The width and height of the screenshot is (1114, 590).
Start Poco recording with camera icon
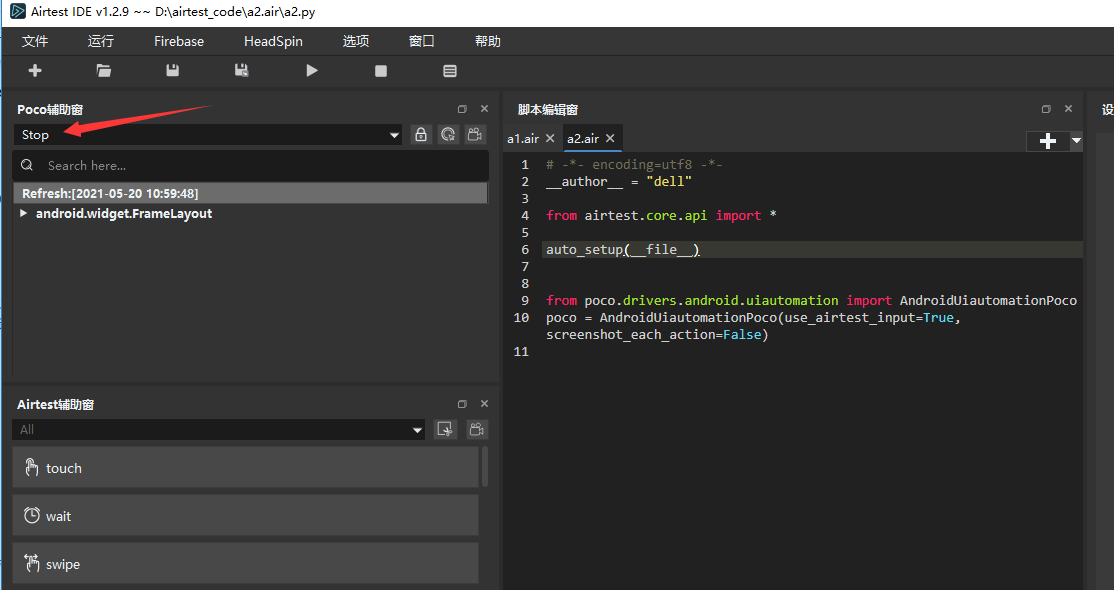(x=475, y=134)
